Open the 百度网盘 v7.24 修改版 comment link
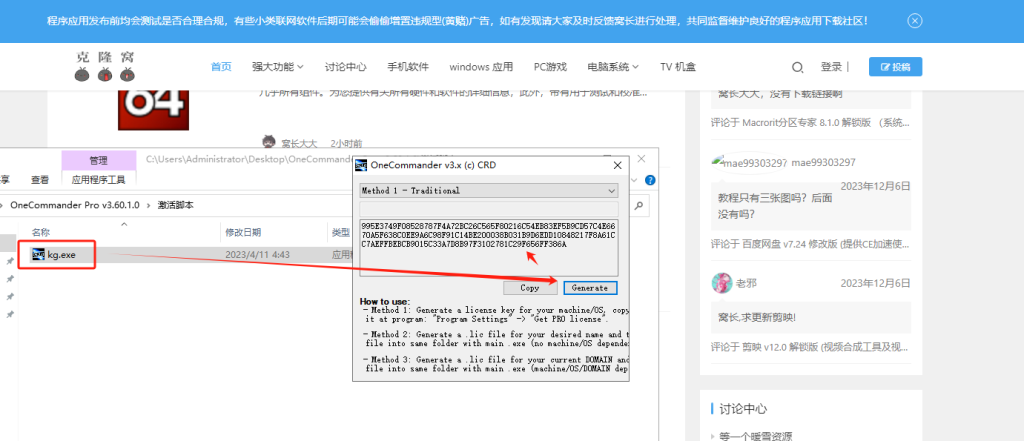The height and width of the screenshot is (441, 1024). pos(810,244)
